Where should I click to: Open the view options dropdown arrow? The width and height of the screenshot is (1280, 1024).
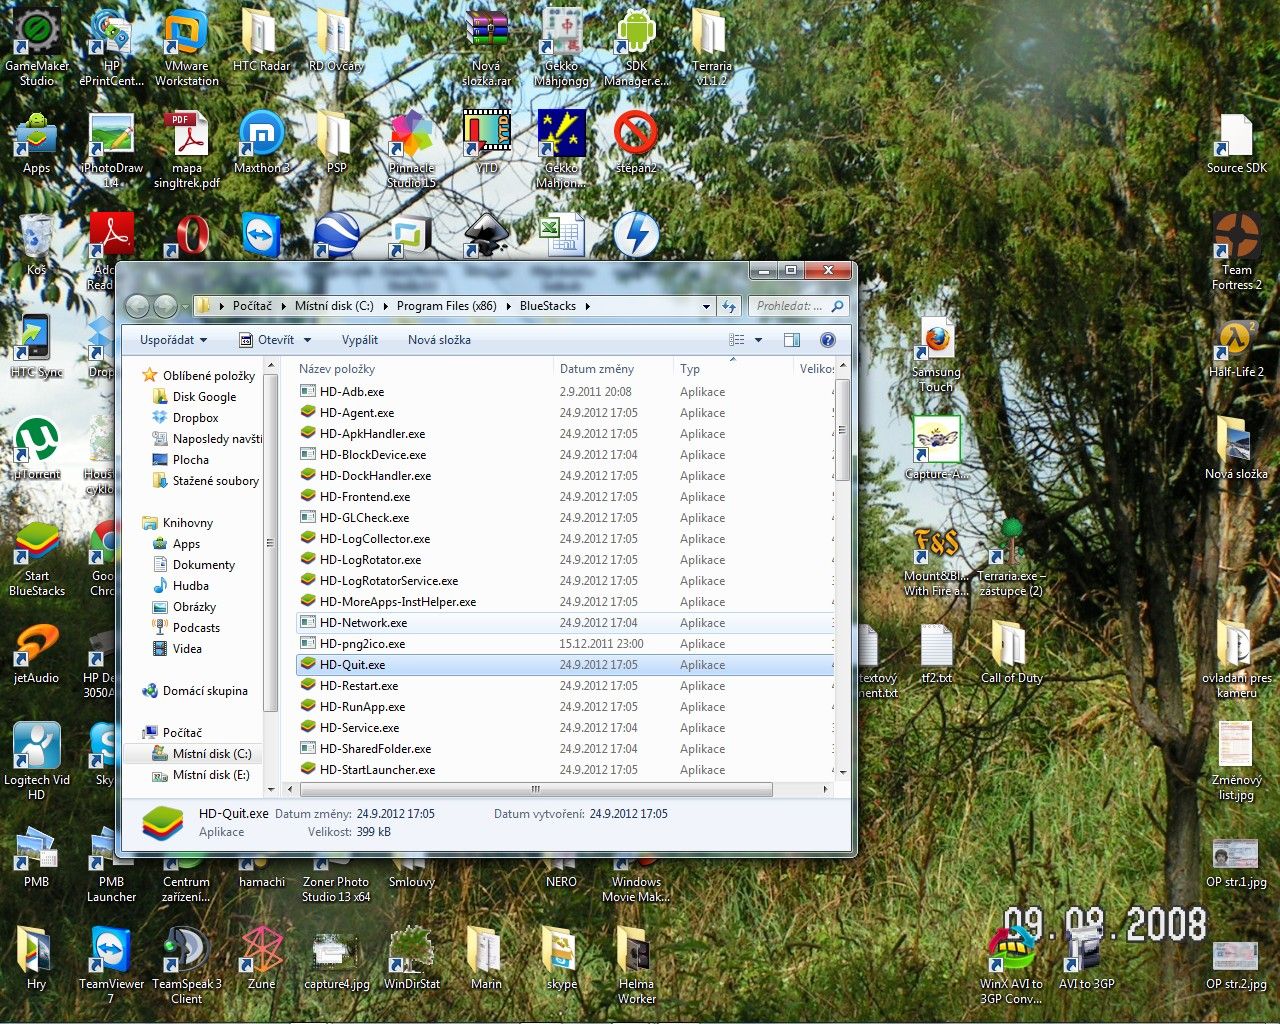758,340
